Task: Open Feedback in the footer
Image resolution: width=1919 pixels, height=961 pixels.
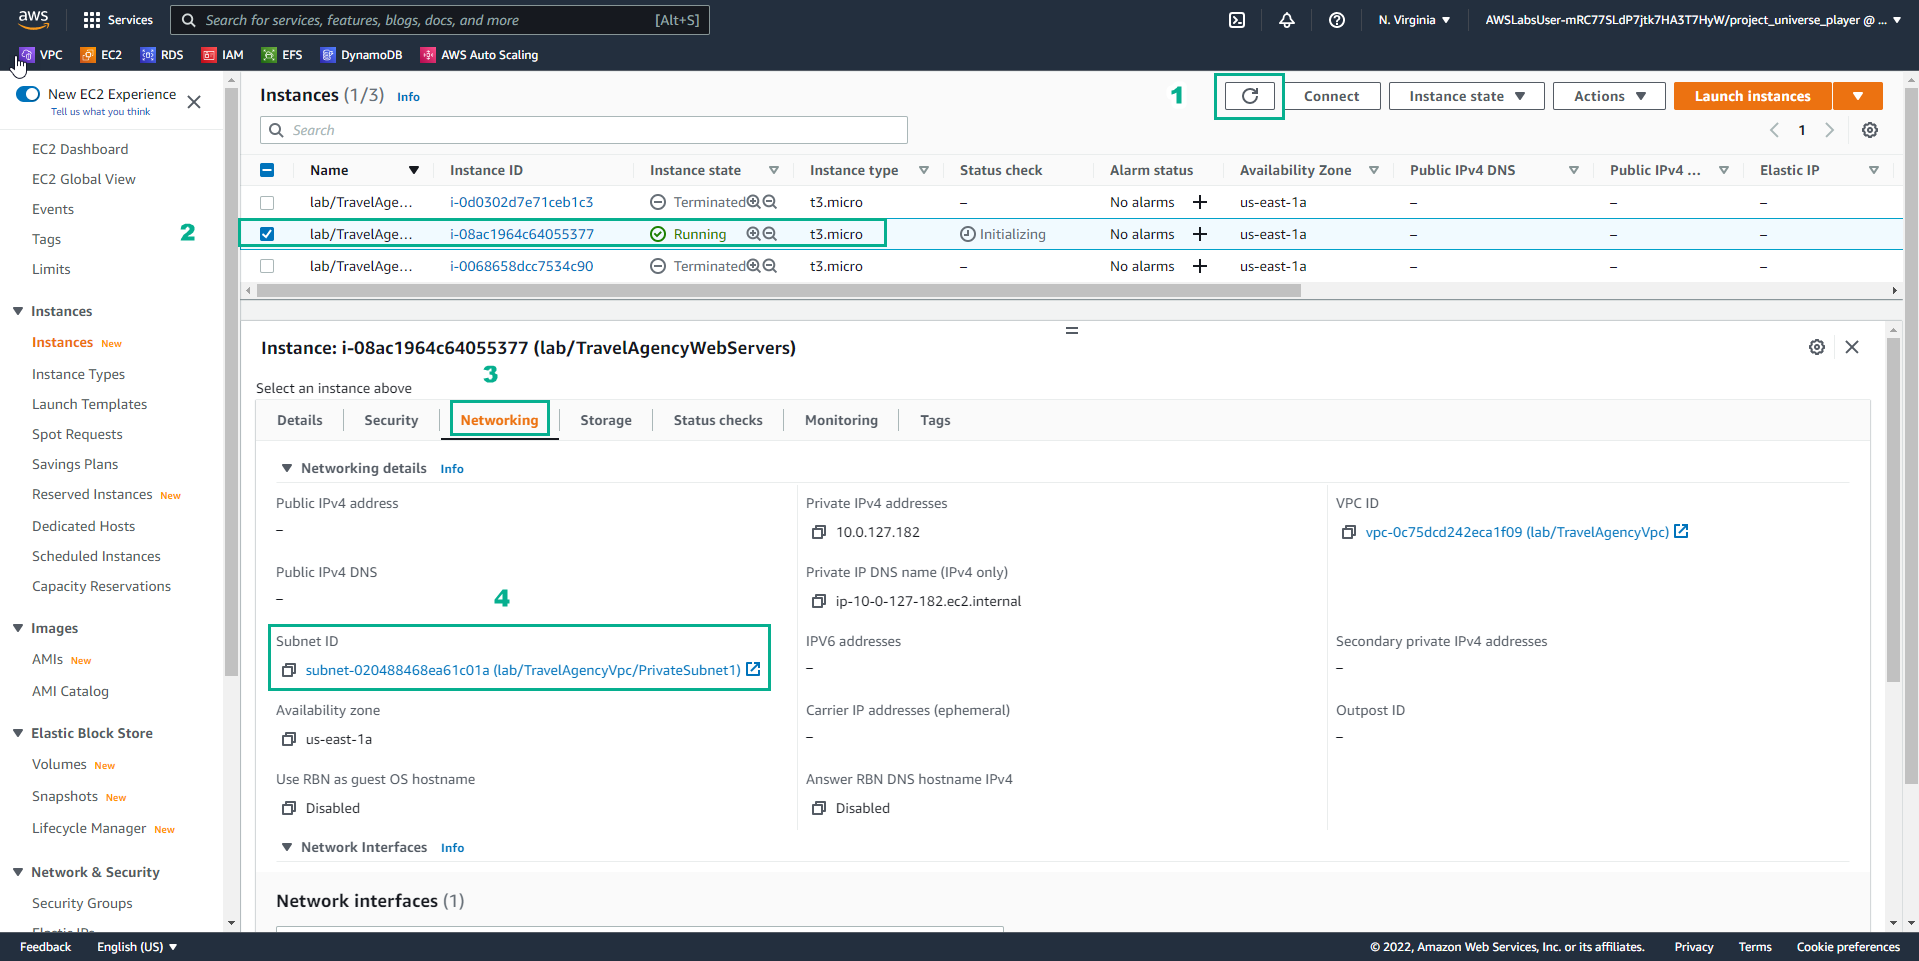Action: 45,947
